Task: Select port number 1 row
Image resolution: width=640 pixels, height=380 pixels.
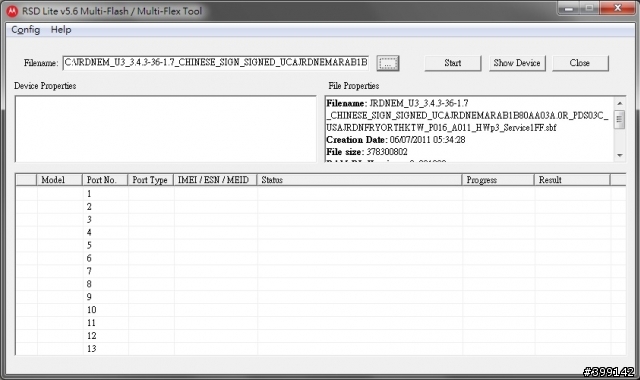Action: coord(320,193)
